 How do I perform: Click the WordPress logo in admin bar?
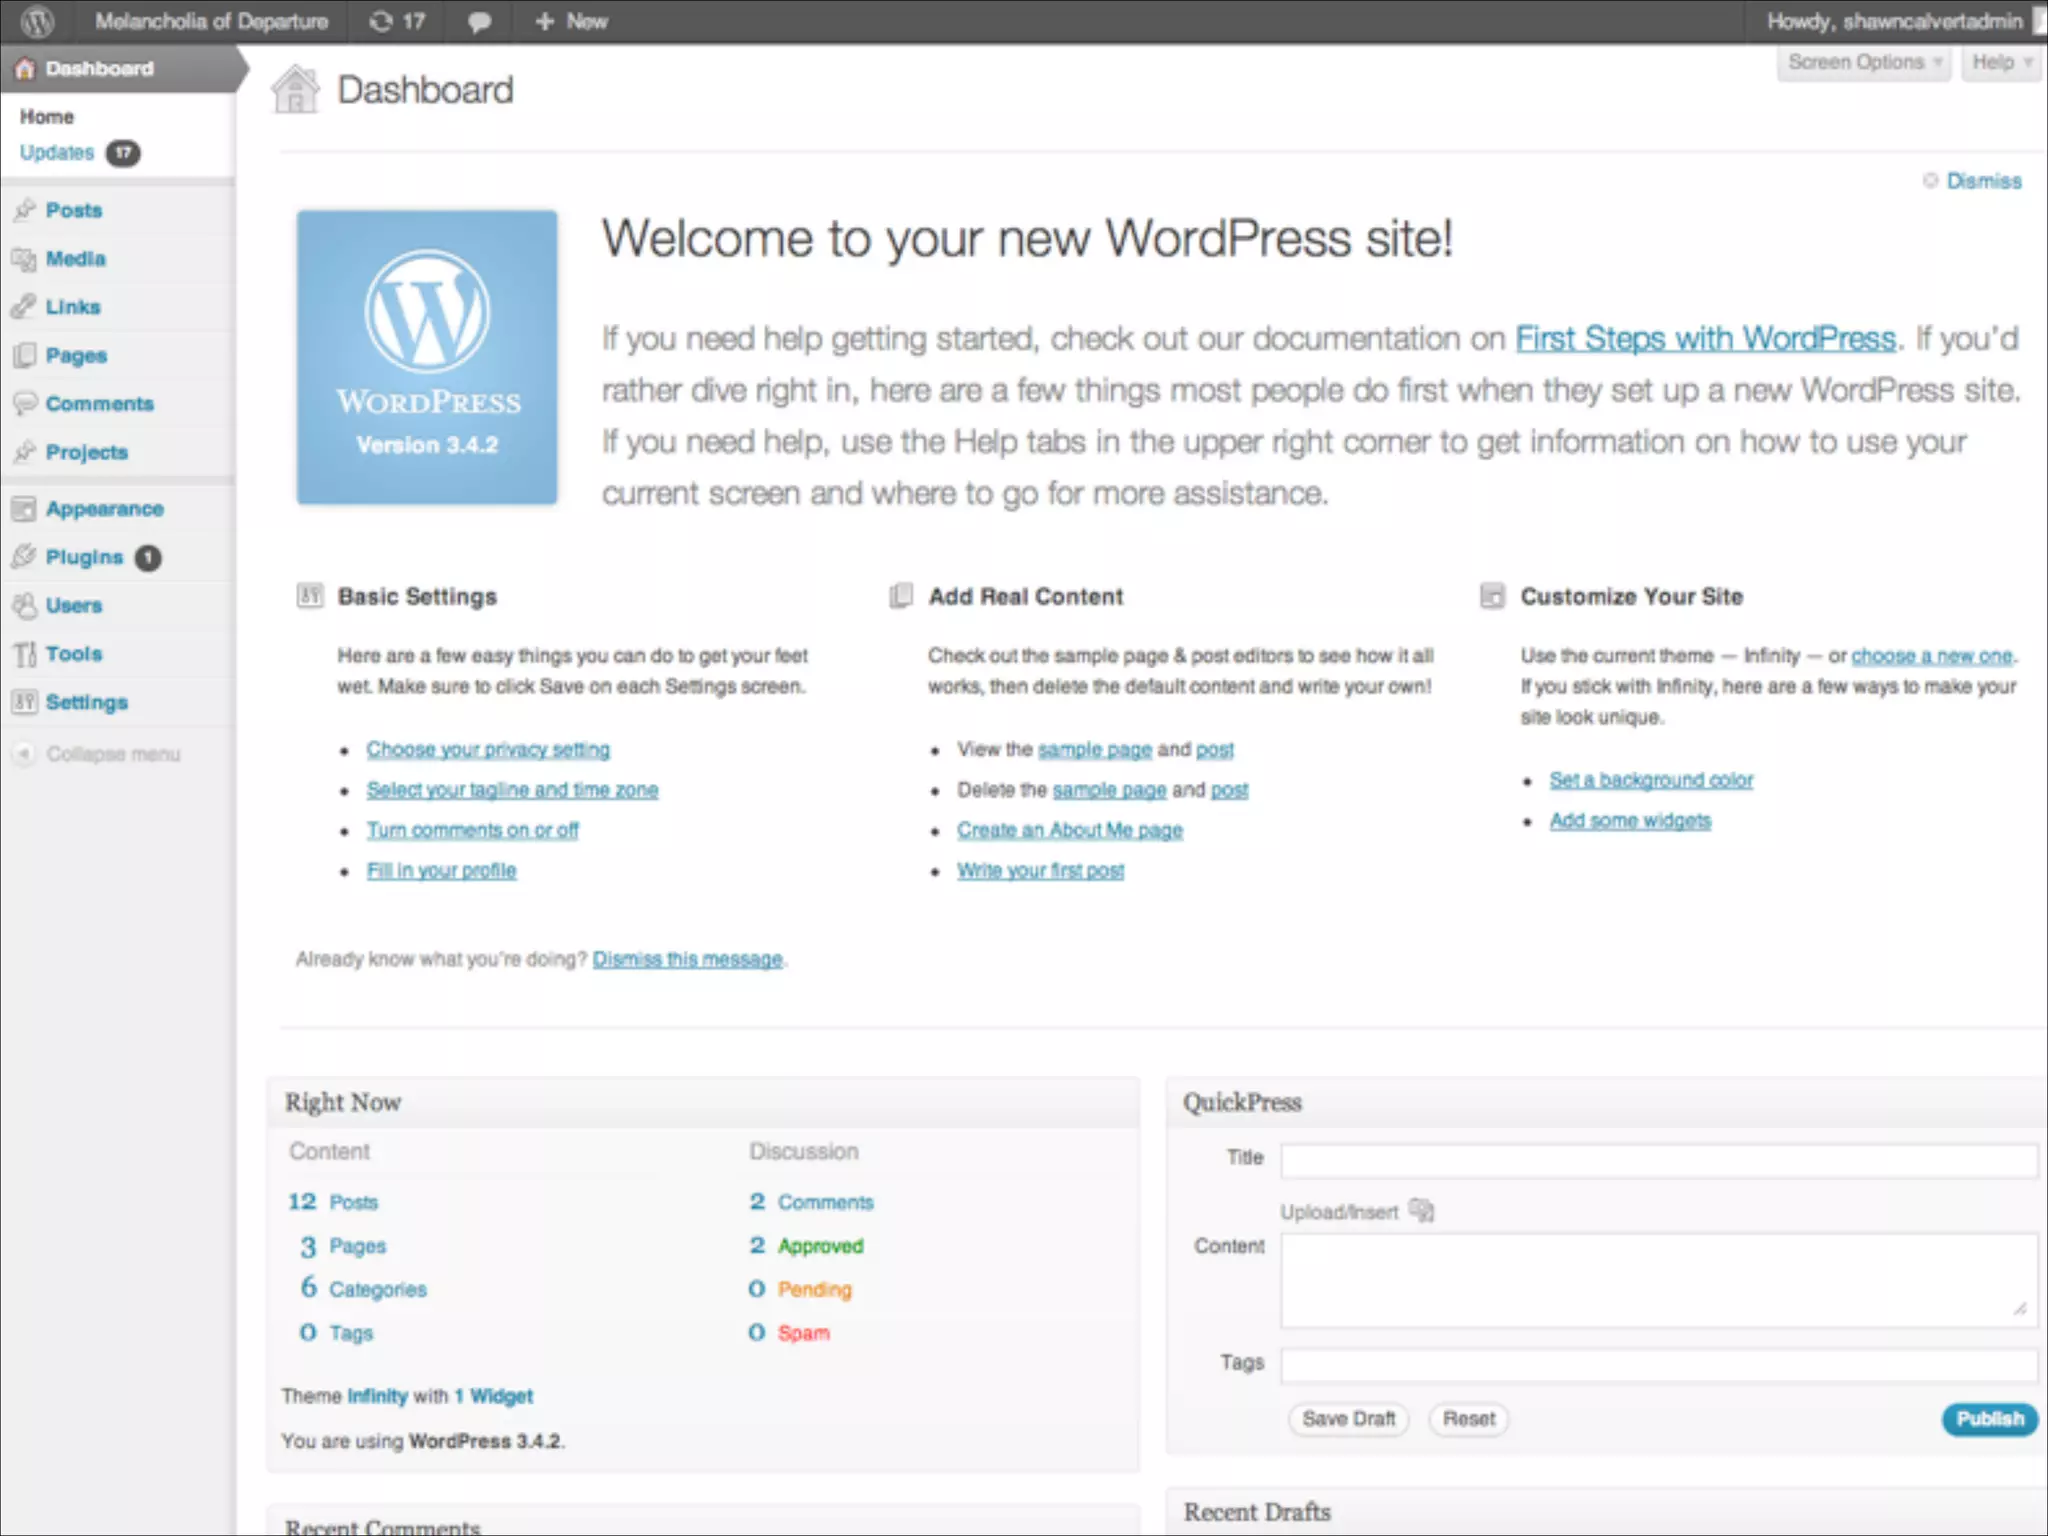pyautogui.click(x=37, y=21)
